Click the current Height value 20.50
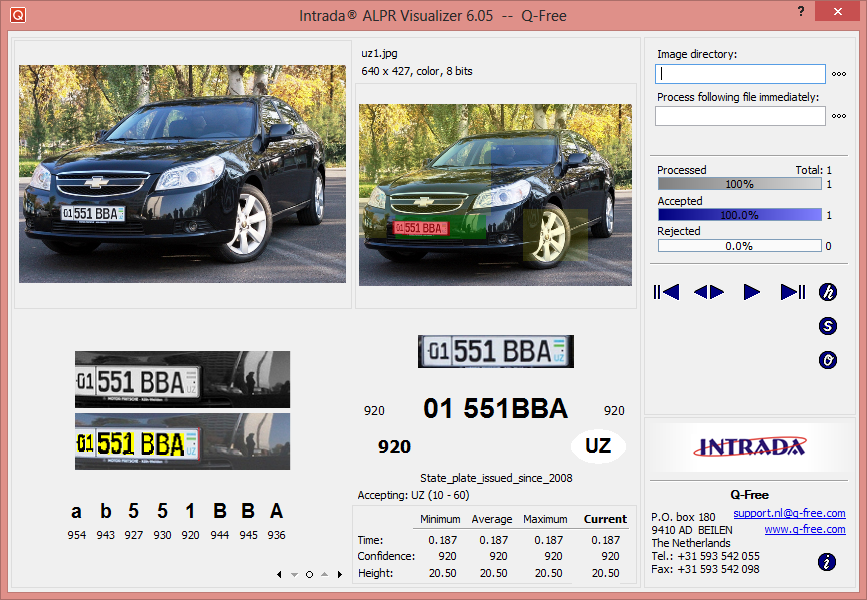Viewport: 867px width, 600px height. click(605, 573)
